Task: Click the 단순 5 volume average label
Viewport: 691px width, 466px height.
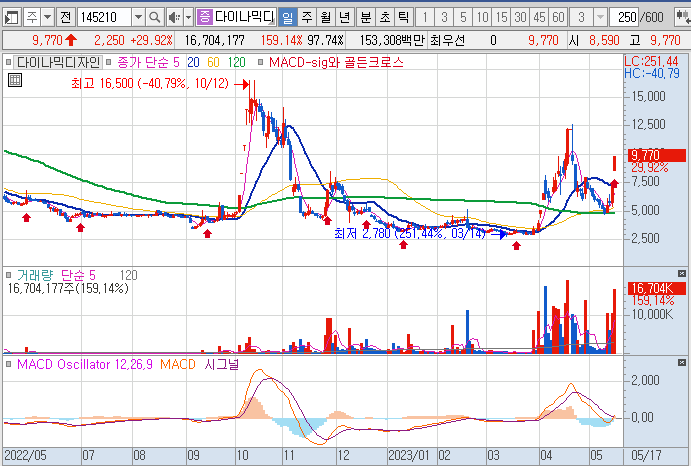Action: pos(78,276)
